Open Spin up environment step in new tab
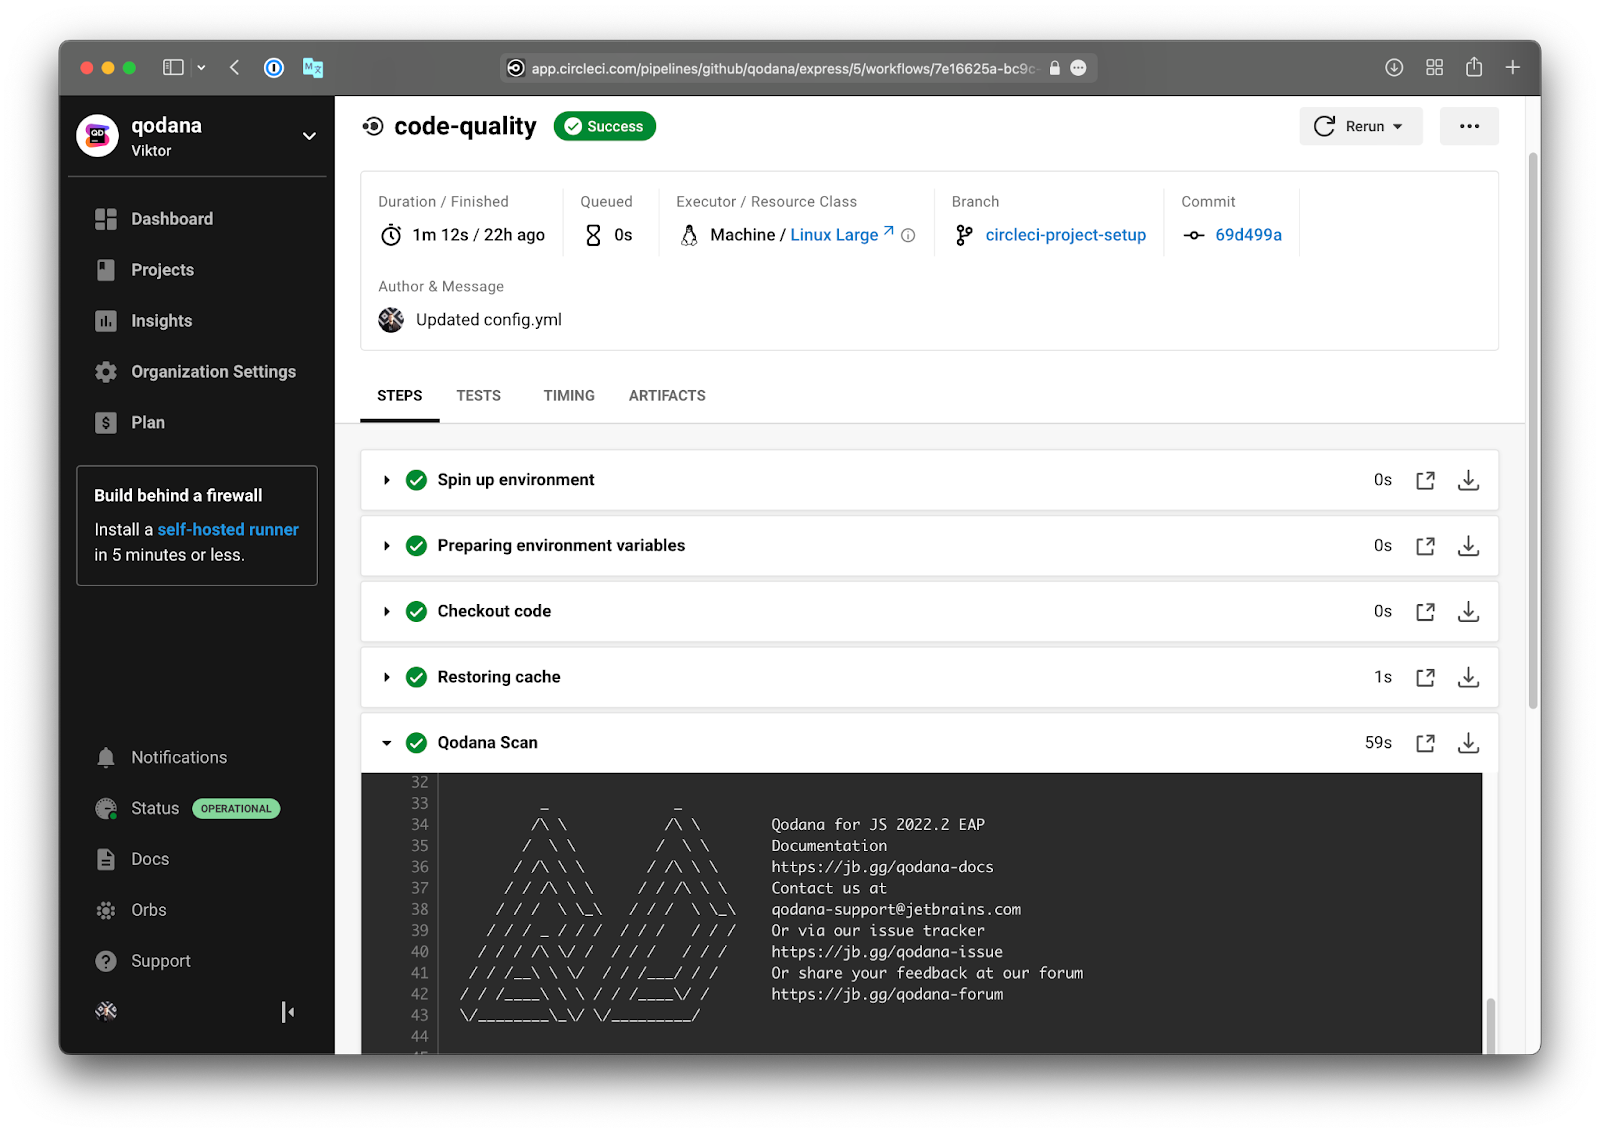This screenshot has height=1133, width=1600. 1425,480
